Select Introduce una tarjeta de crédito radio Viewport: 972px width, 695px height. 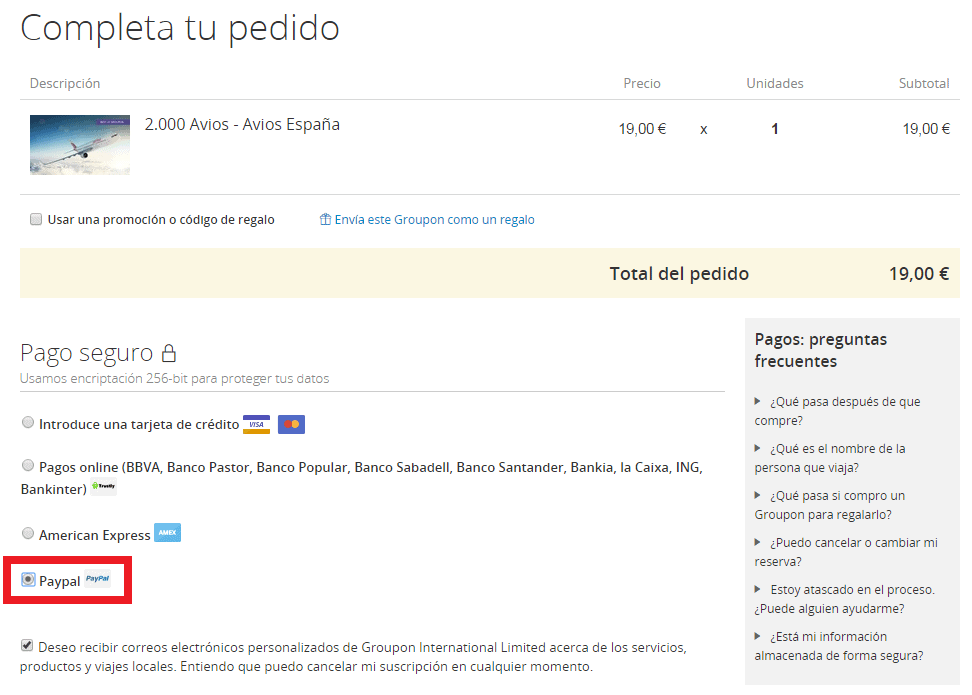coord(28,422)
